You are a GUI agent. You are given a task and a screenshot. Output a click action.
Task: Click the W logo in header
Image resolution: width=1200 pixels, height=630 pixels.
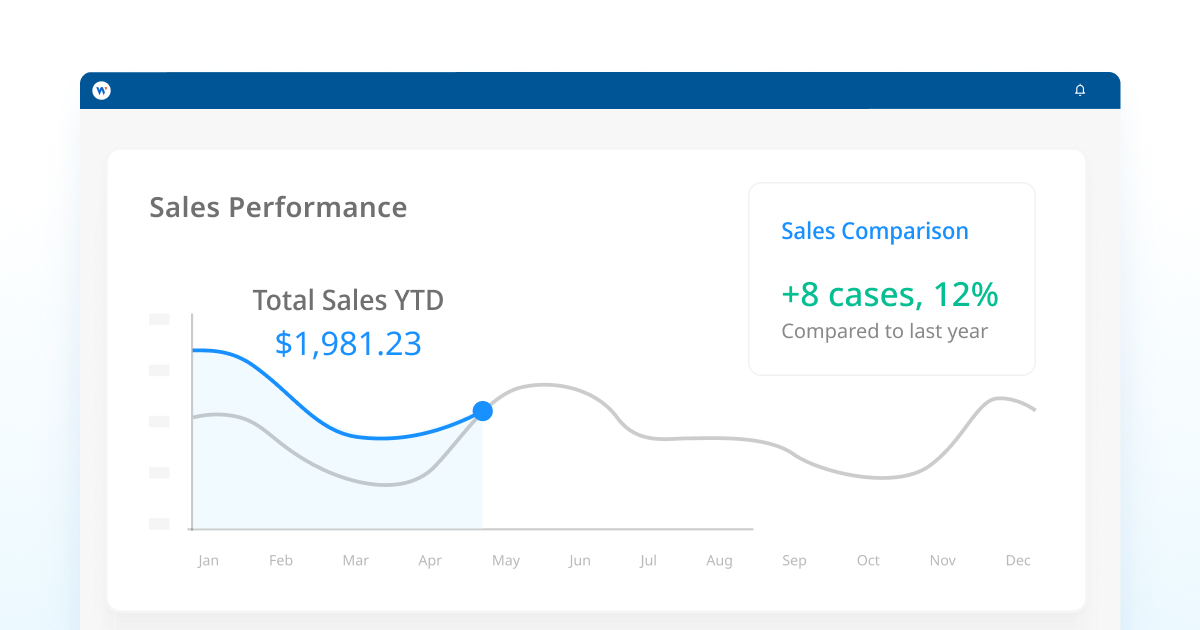click(101, 90)
